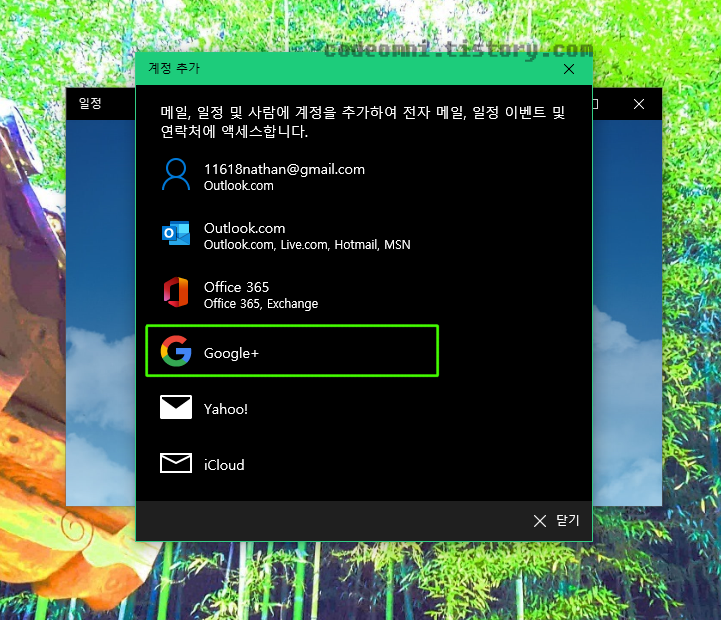This screenshot has height=620, width=721.
Task: Select the iCloud account label
Action: coord(224,465)
